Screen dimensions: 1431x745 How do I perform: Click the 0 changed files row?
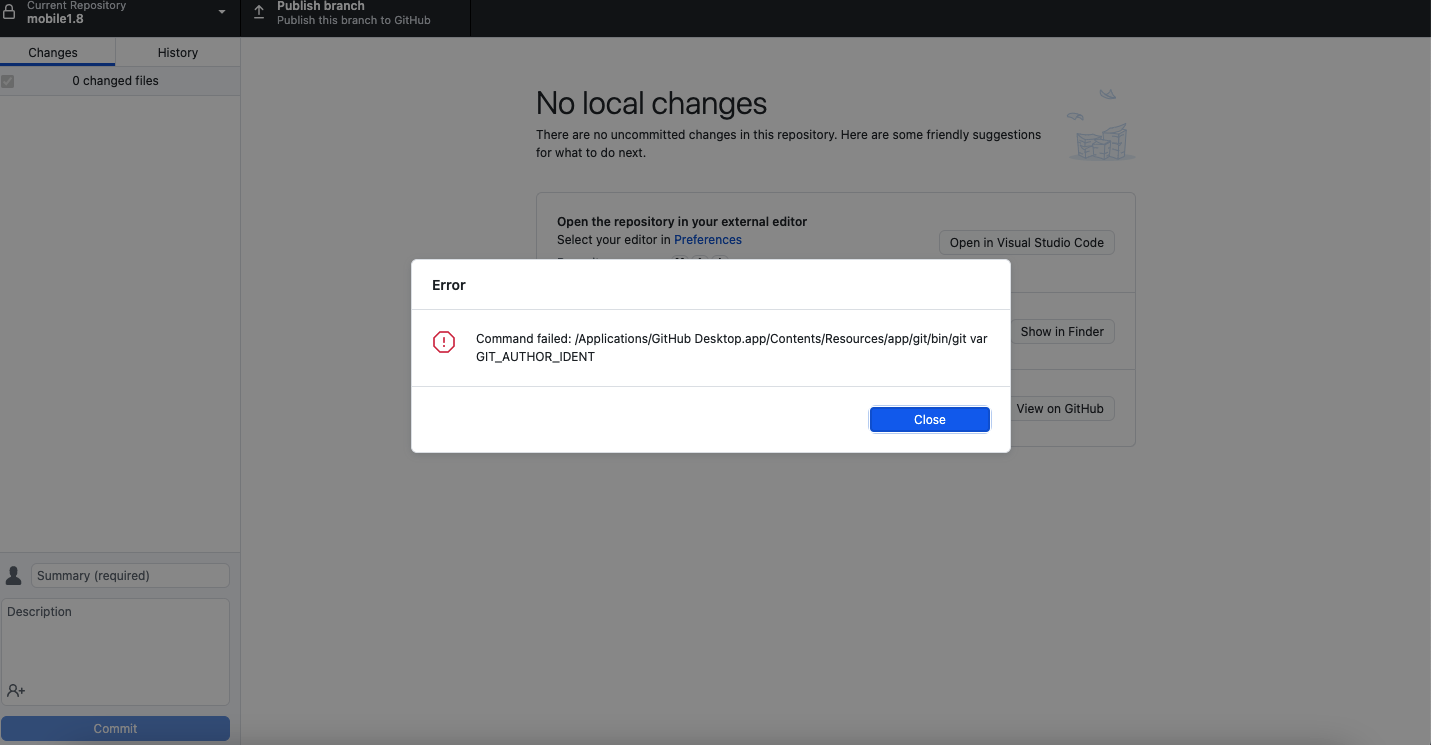click(116, 81)
